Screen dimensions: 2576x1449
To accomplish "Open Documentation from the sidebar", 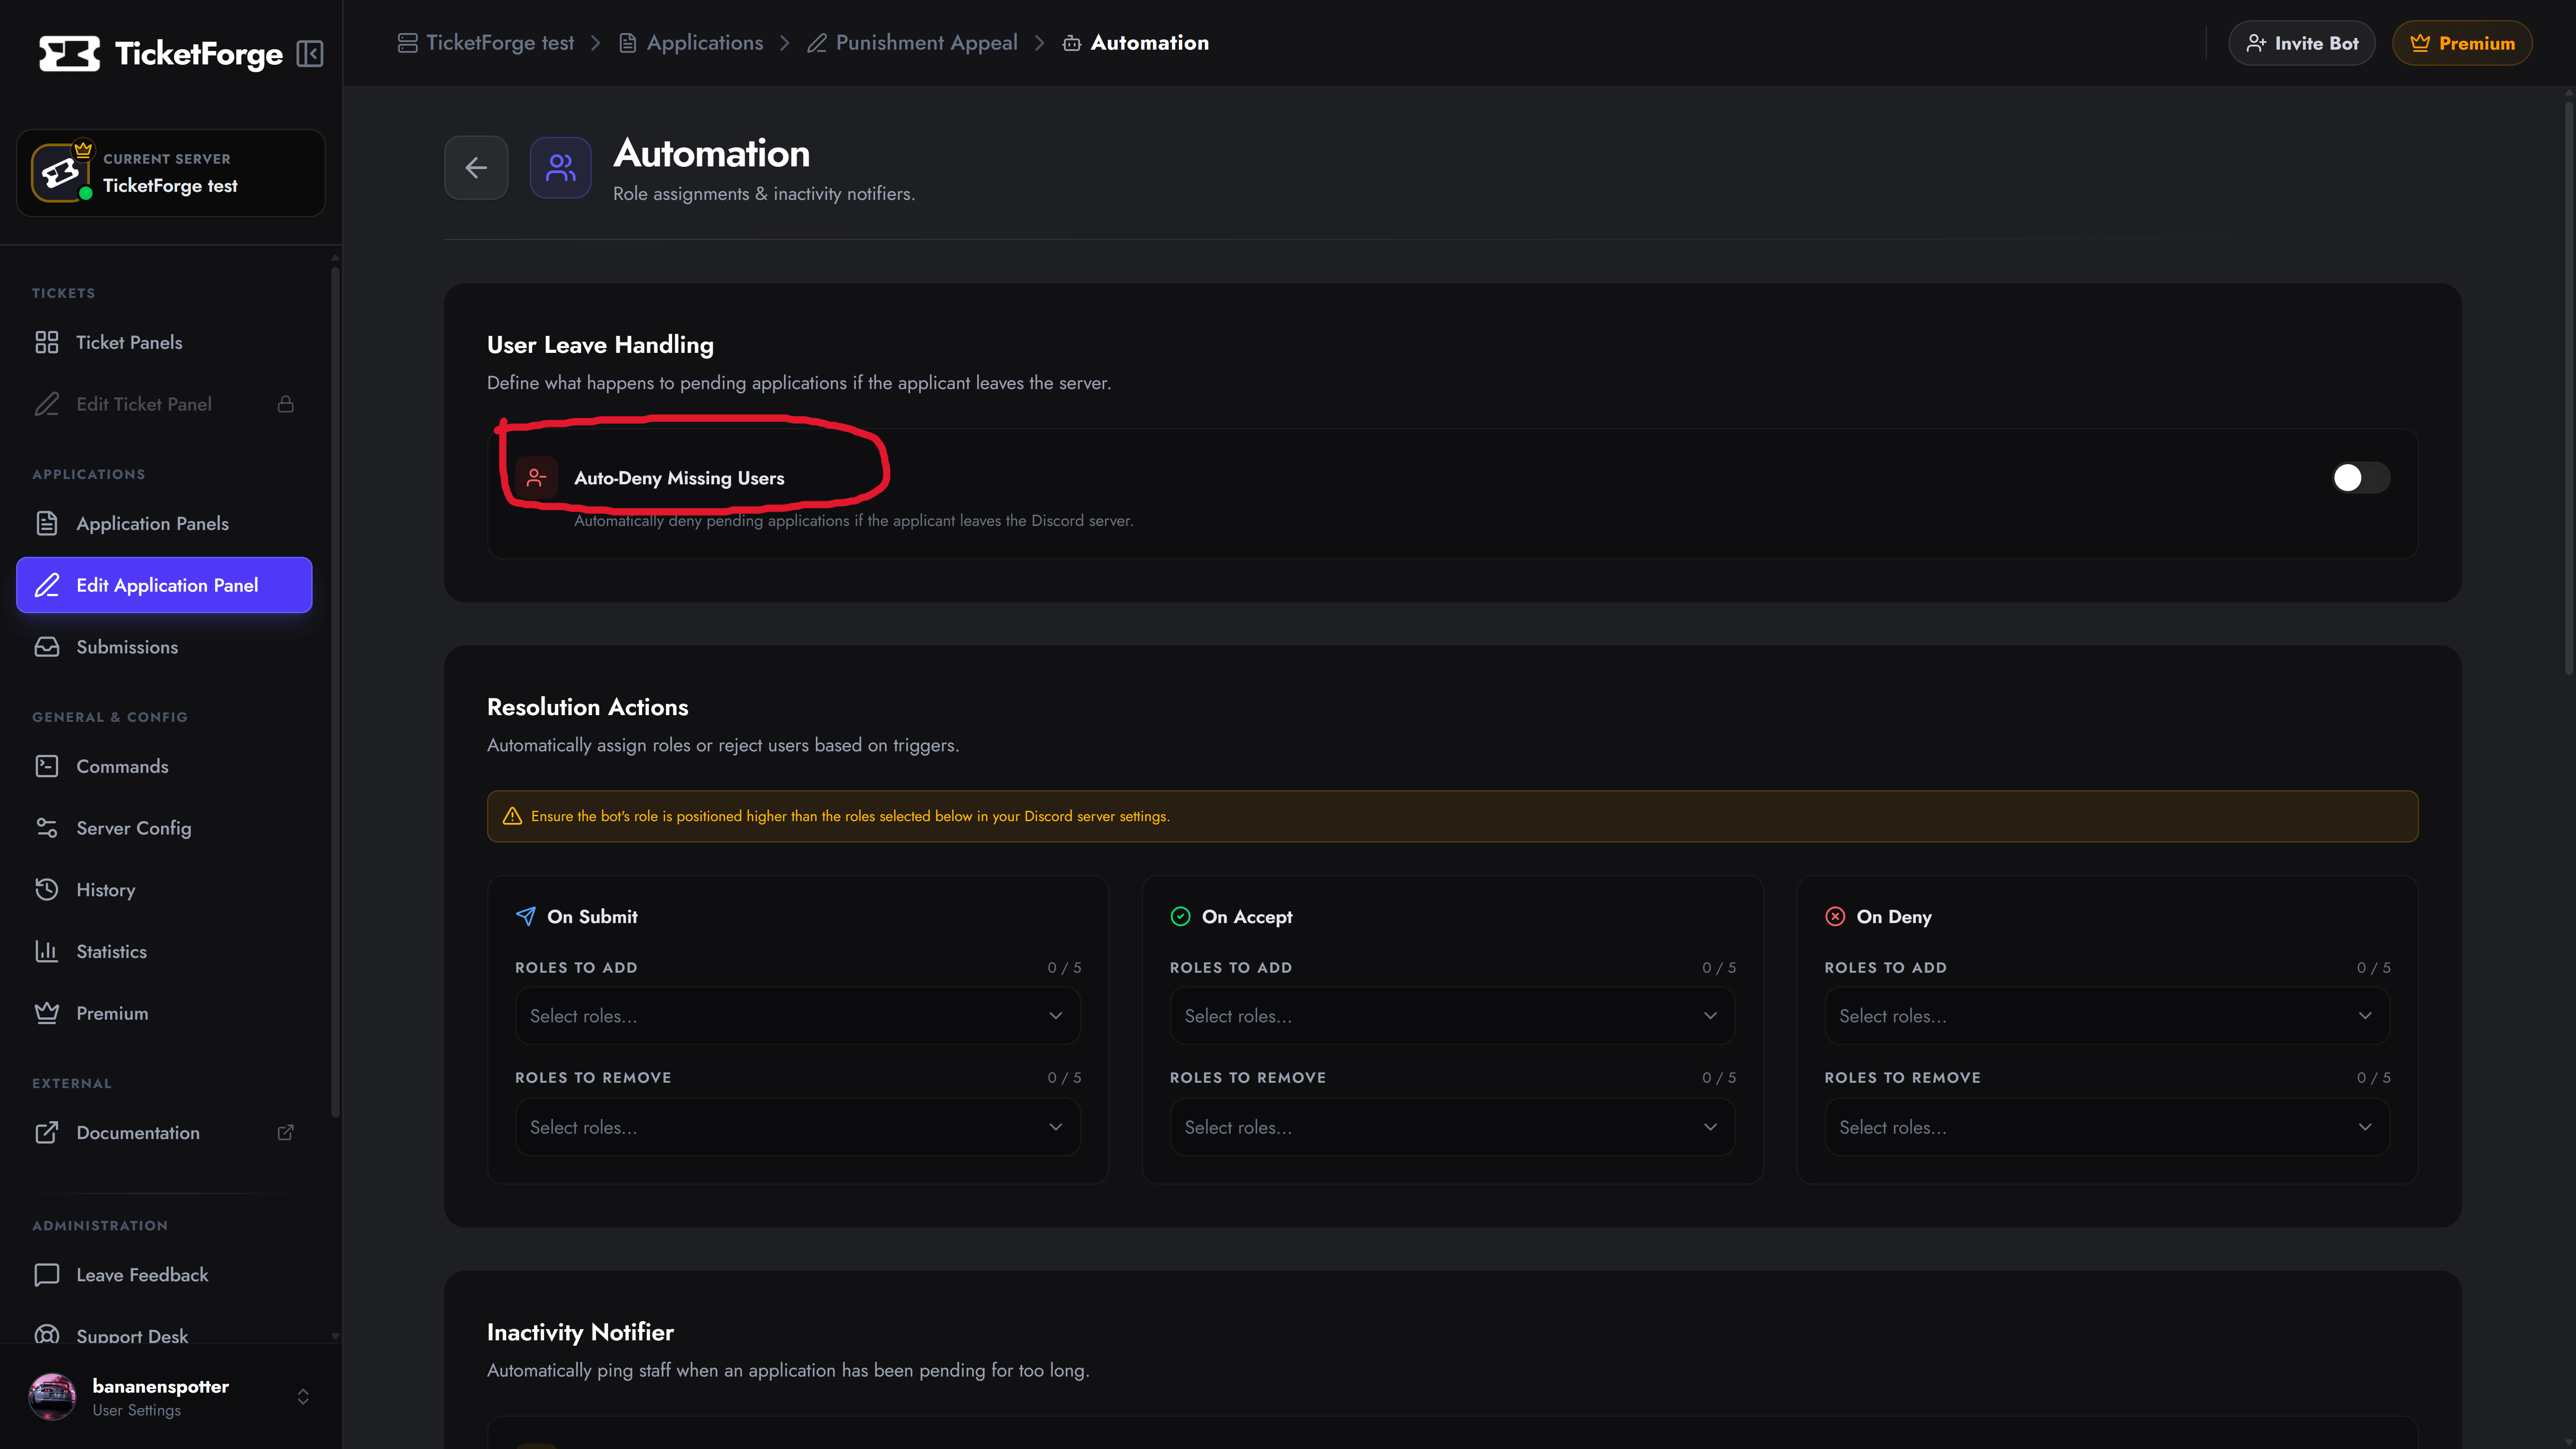I will [x=164, y=1132].
